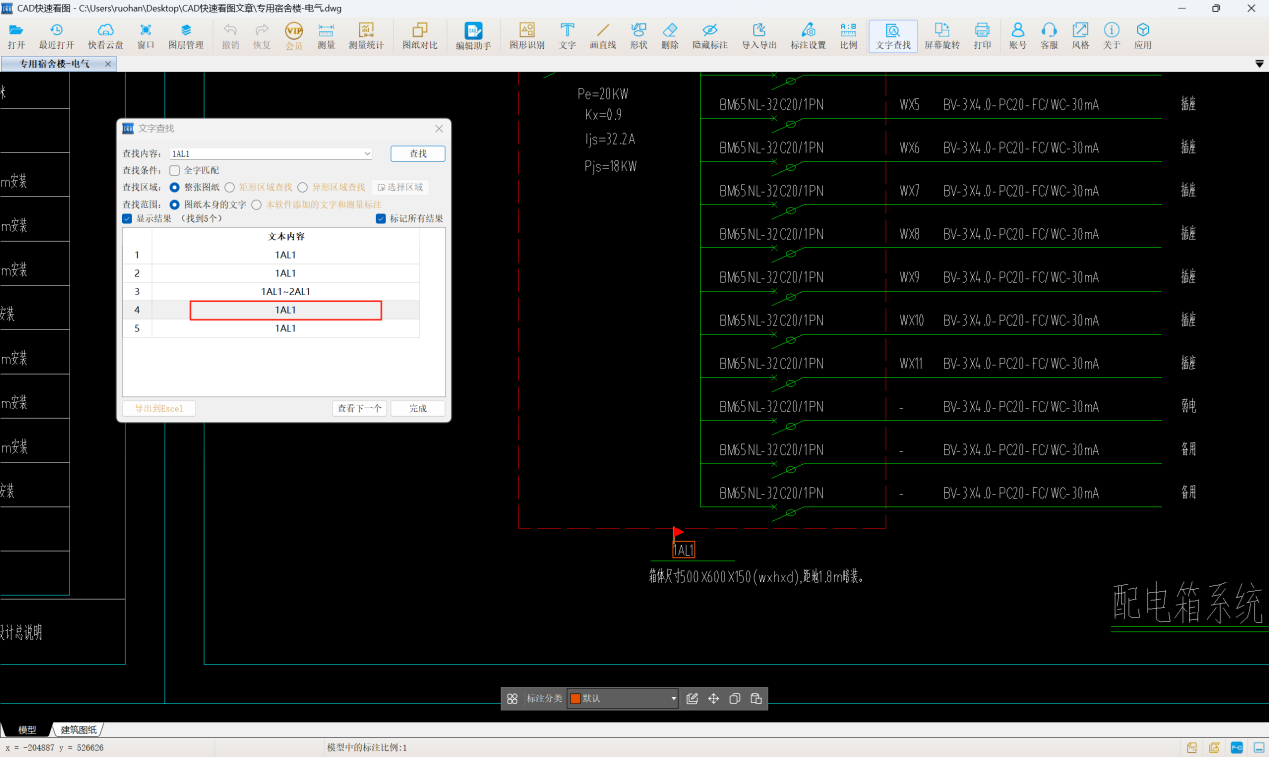
Task: Switch to the 建筑图纸 layout tab
Action: tap(80, 730)
